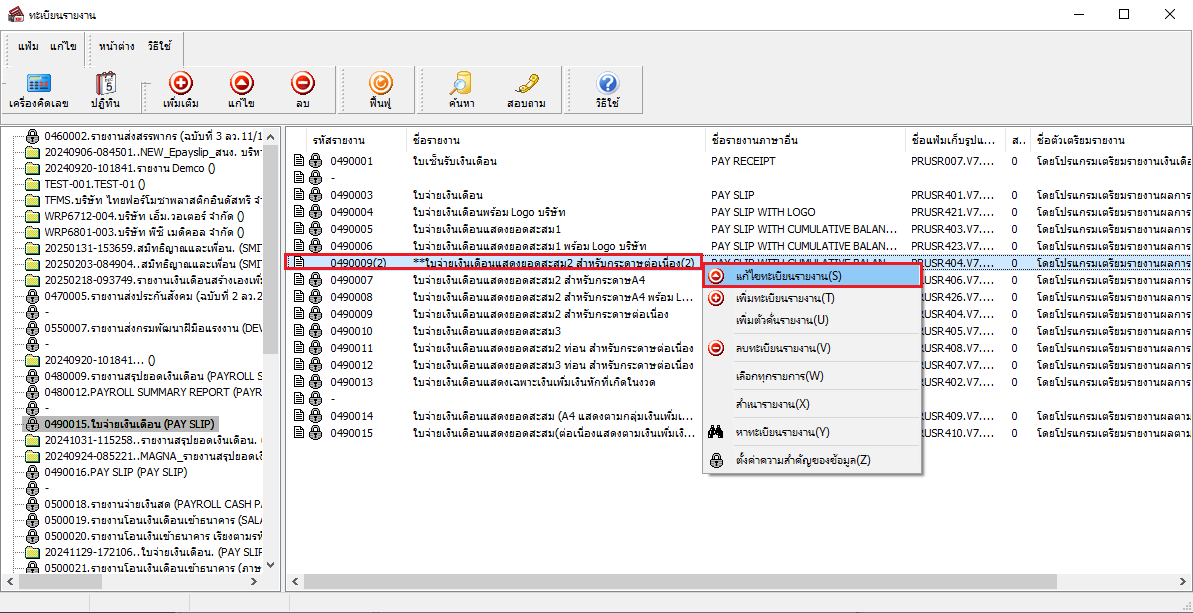Image resolution: width=1193 pixels, height=613 pixels.
Task: Open the ค้นหา search tool
Action: (461, 90)
